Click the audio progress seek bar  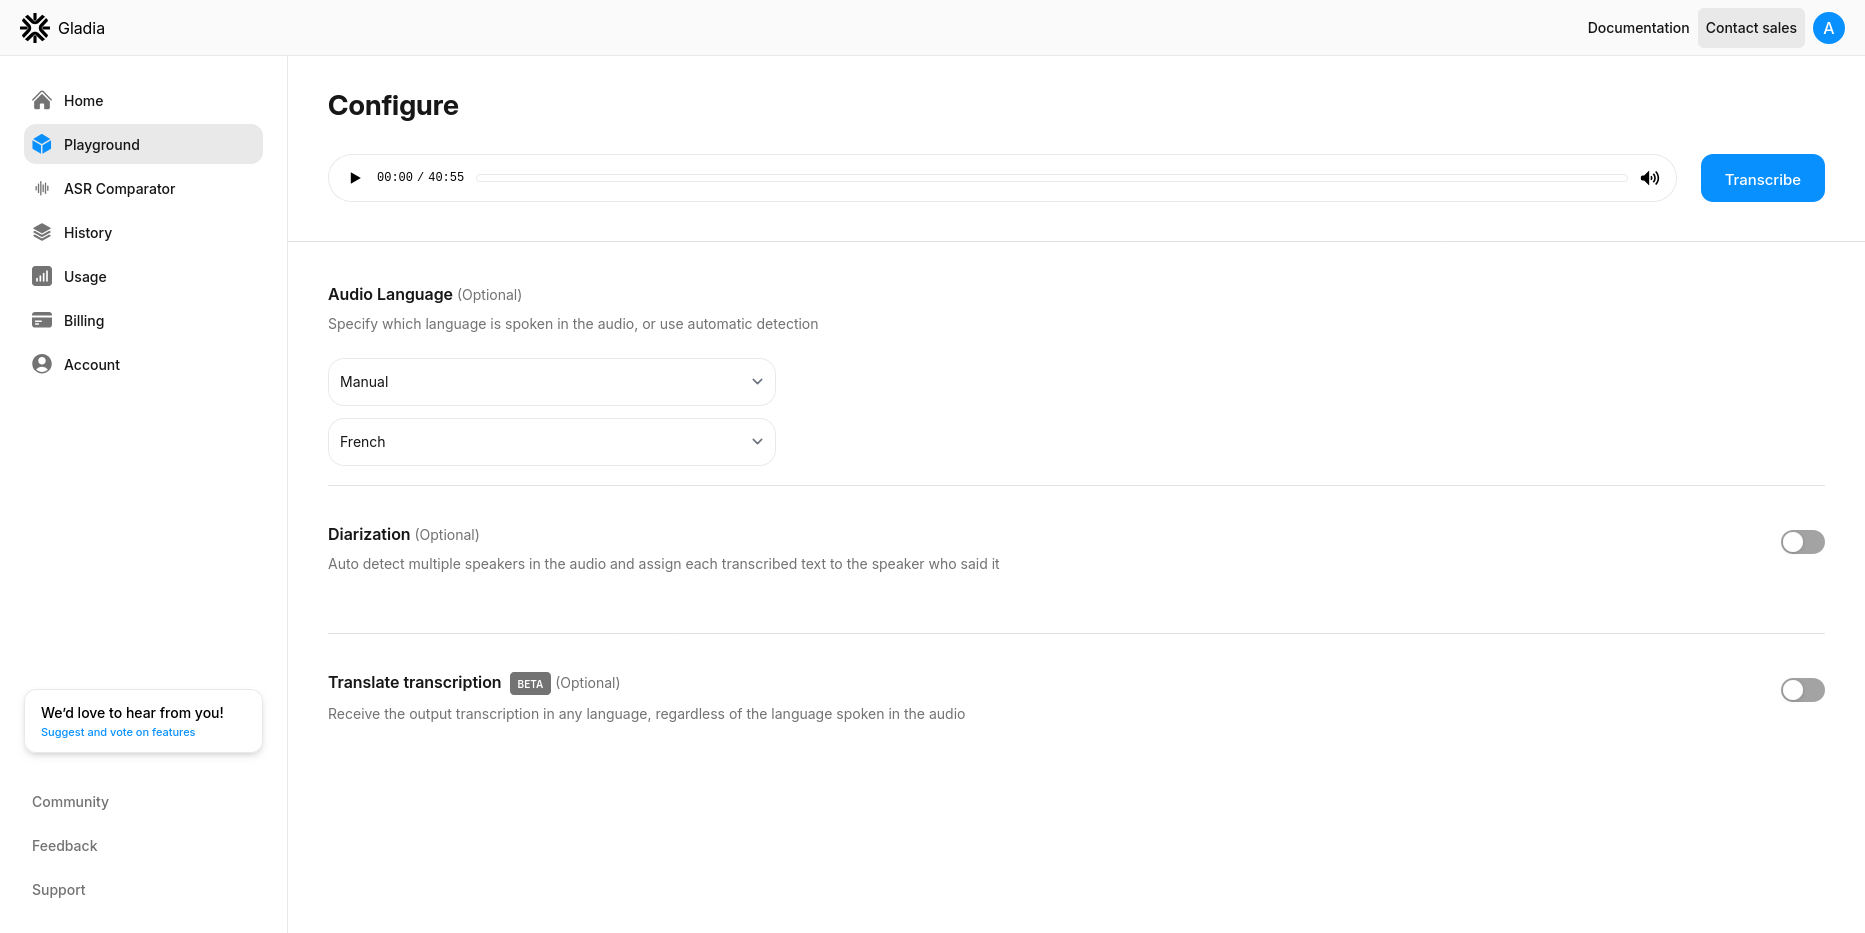click(x=1051, y=178)
